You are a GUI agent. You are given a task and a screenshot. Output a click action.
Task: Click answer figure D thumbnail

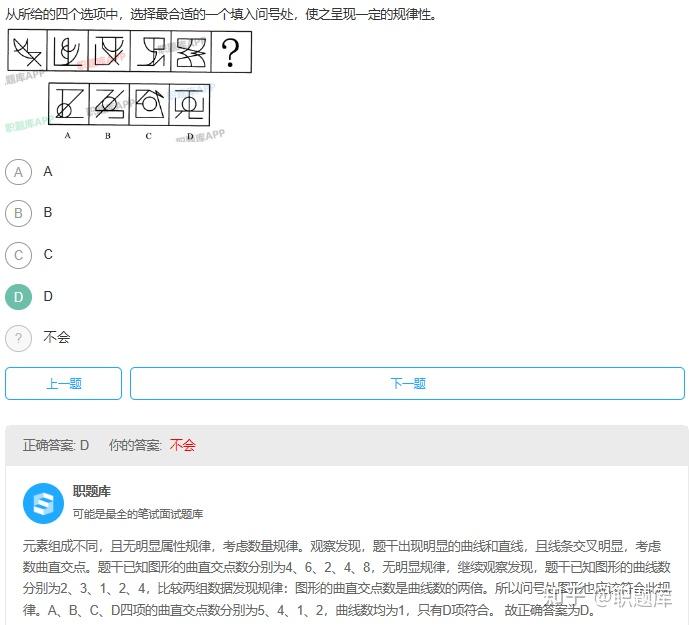[x=189, y=104]
